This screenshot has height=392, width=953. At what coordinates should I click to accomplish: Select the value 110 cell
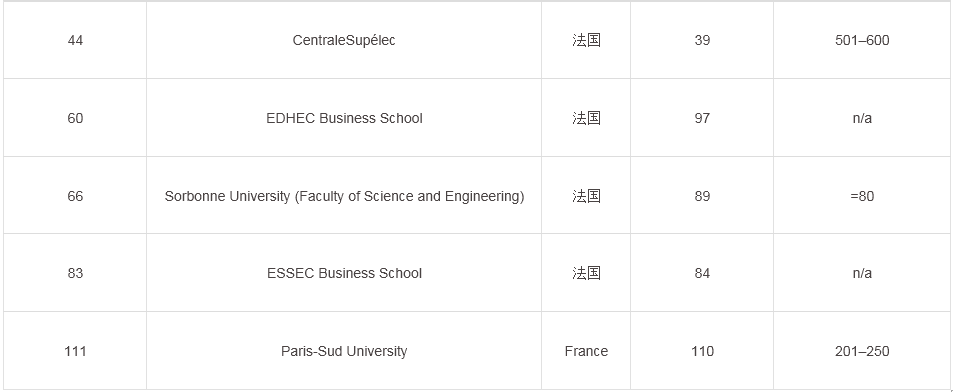tap(702, 351)
